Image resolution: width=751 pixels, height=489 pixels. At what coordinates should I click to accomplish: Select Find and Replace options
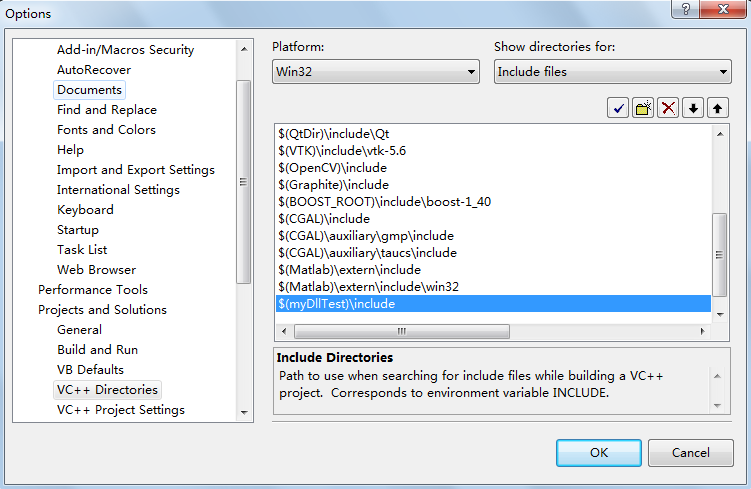(x=107, y=110)
